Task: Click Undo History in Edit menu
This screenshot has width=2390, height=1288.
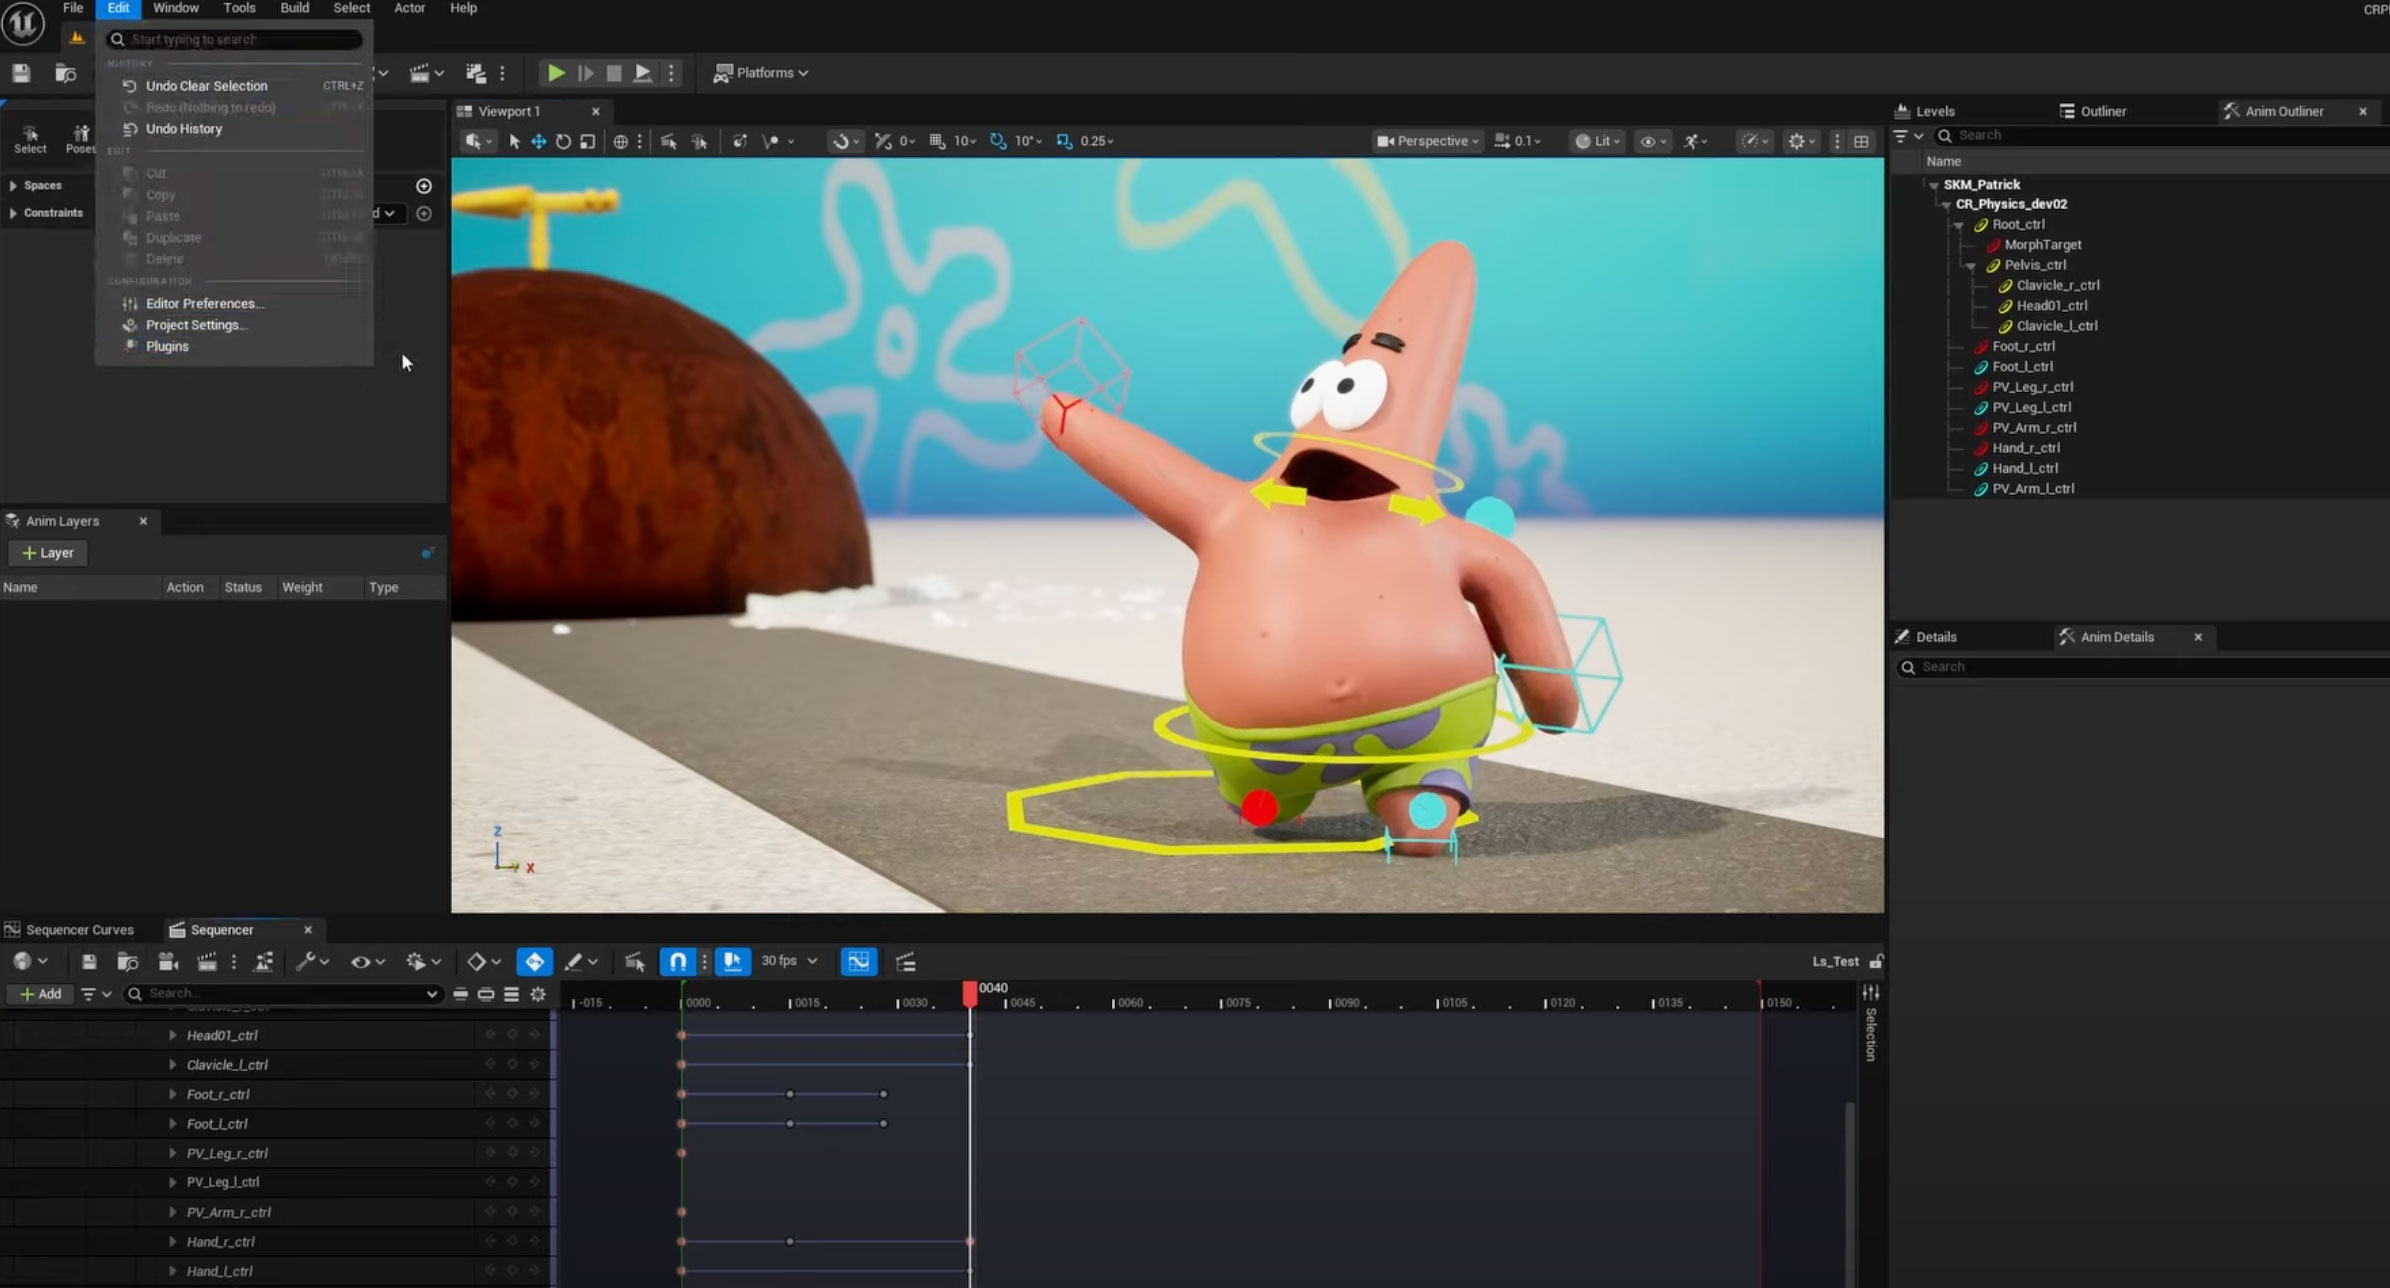Action: [184, 129]
